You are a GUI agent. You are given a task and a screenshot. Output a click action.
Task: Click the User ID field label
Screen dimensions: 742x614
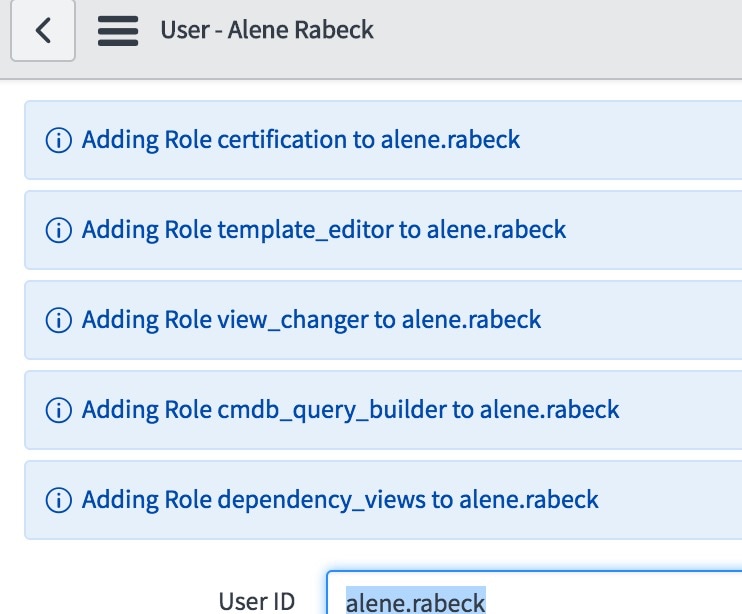(x=257, y=601)
